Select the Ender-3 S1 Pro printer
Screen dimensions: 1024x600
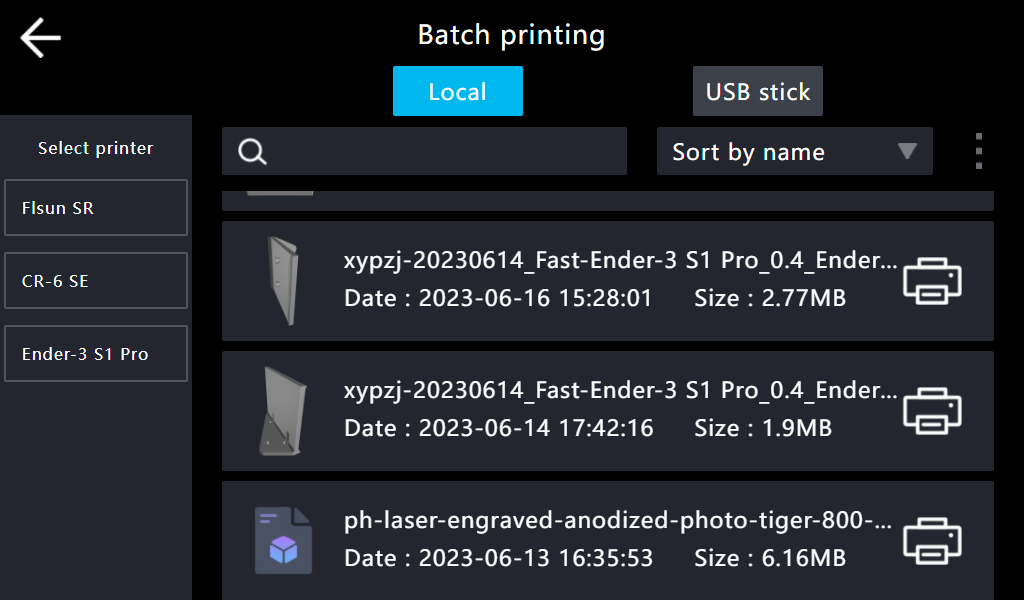tap(96, 354)
